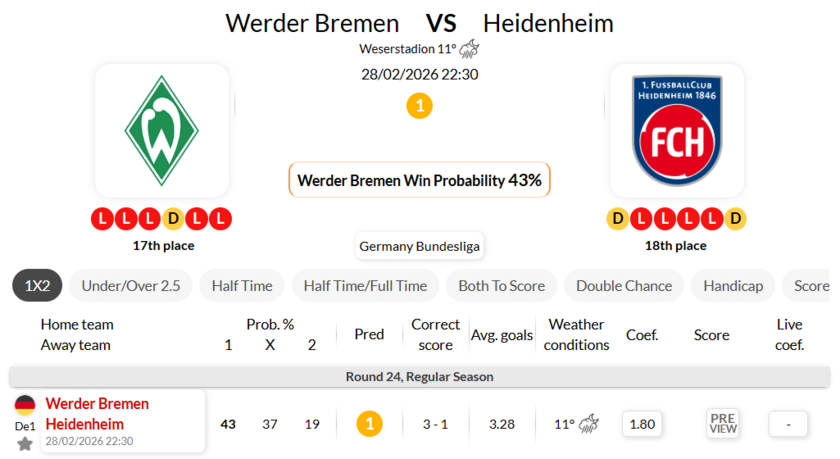Select the Half Time/Full Time tab

coord(365,286)
